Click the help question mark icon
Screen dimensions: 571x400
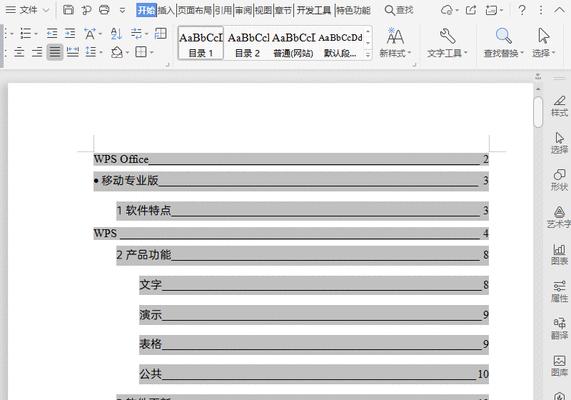pos(522,10)
